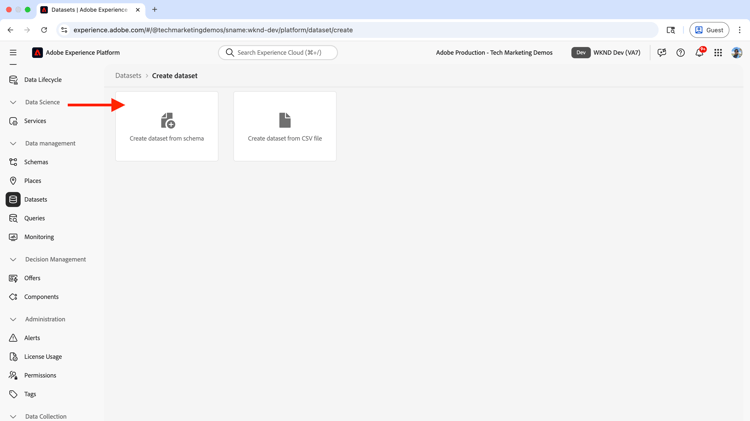
Task: Click the tab search icon beside Guest
Action: [x=671, y=30]
